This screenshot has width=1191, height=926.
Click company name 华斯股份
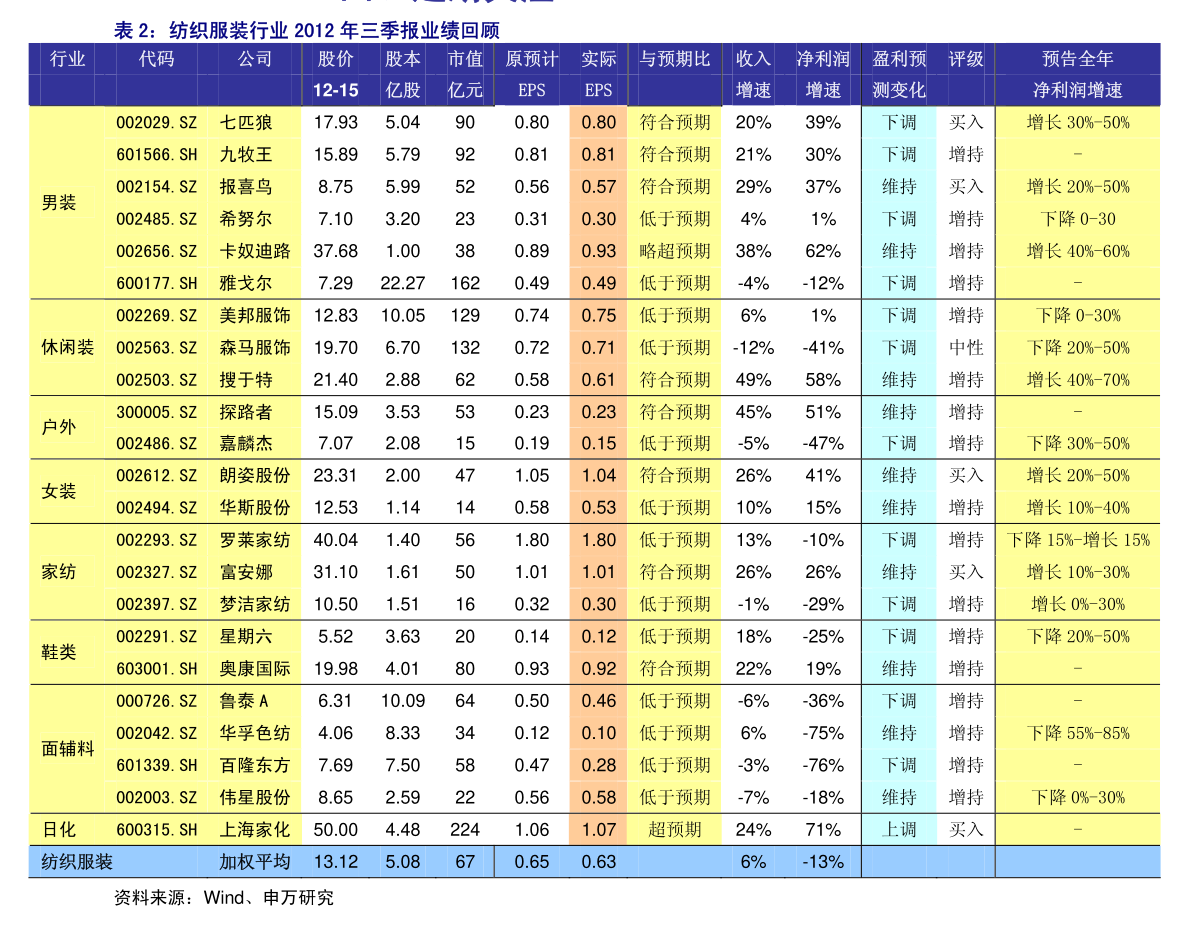click(x=254, y=507)
